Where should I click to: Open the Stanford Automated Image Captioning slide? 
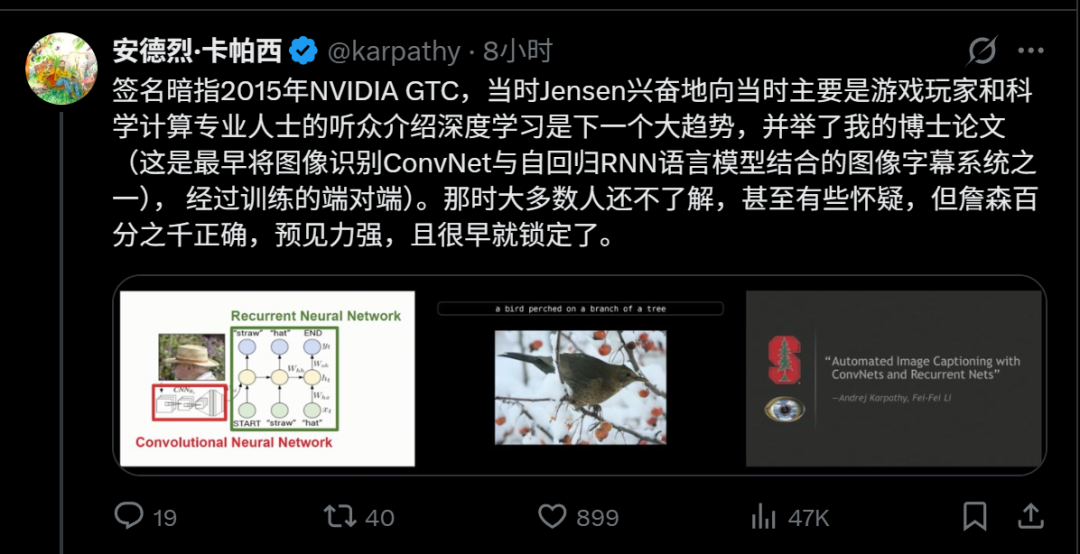tap(893, 378)
